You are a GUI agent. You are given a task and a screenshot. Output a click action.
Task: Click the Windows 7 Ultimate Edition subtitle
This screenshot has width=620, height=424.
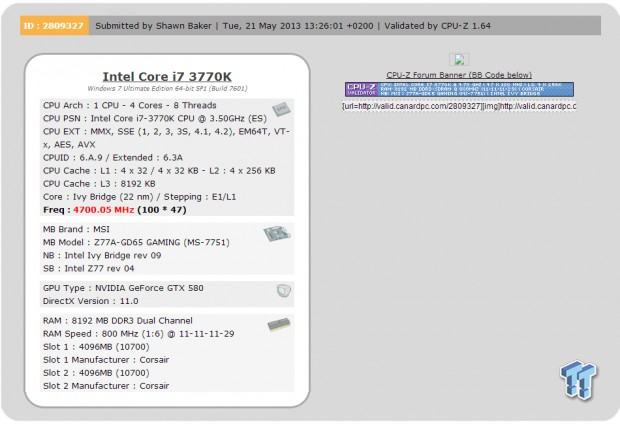point(167,88)
